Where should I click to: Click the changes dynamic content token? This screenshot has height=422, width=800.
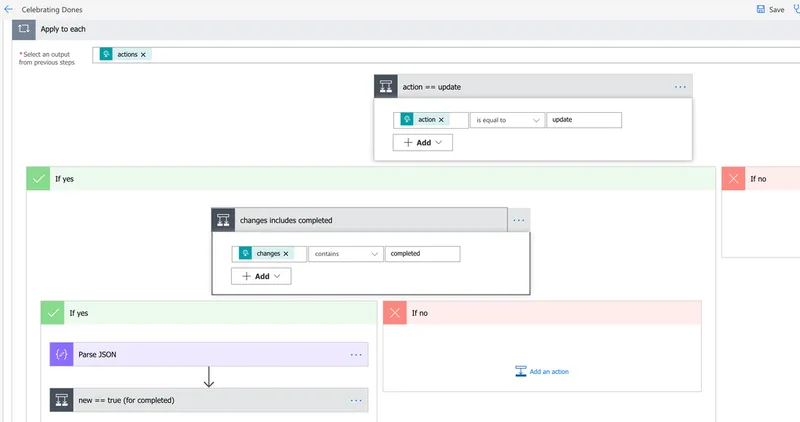[268, 254]
